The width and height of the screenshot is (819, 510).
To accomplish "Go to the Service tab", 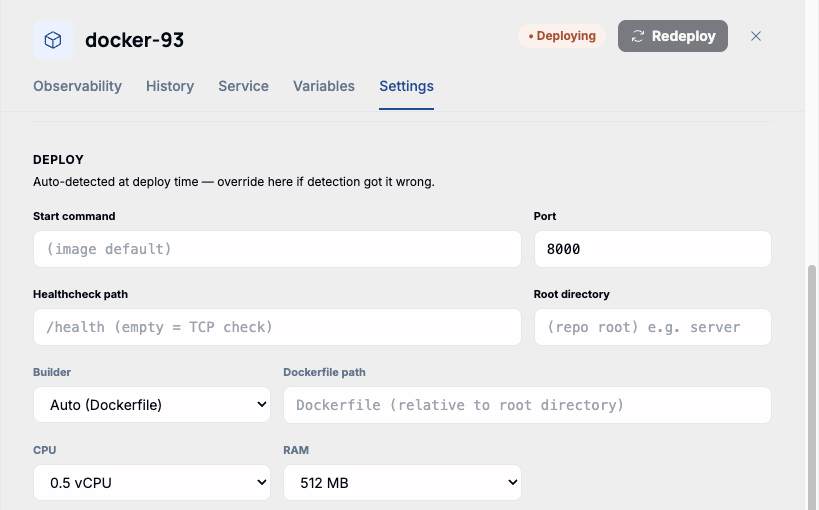I will pyautogui.click(x=243, y=86).
